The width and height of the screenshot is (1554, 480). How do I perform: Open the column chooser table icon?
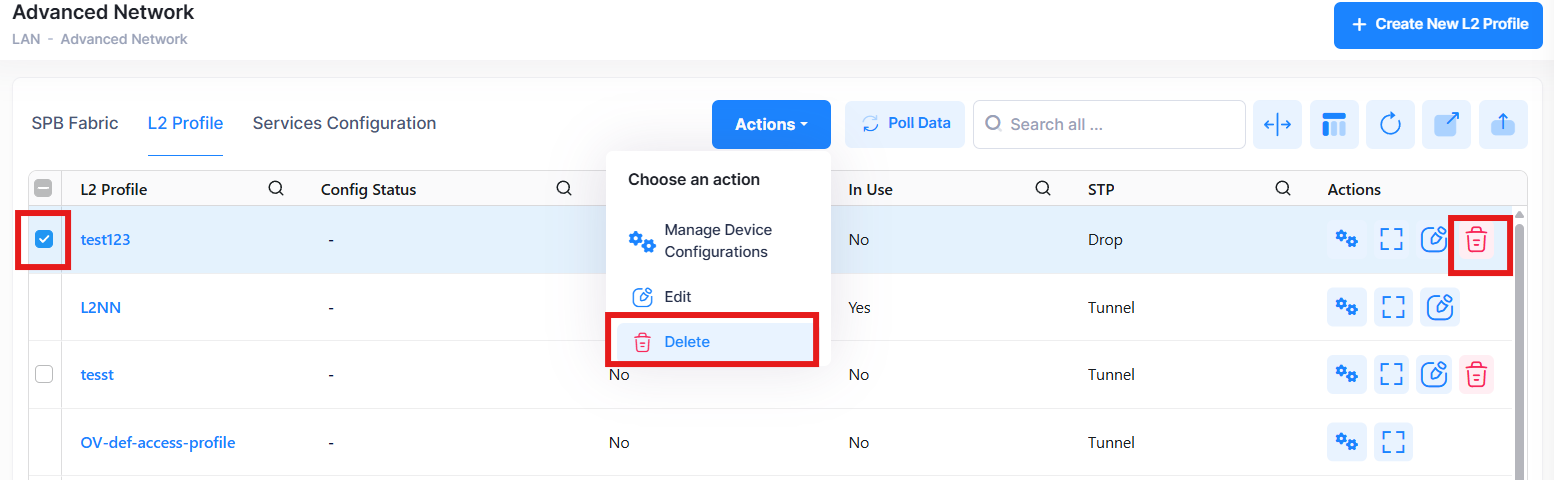[1334, 124]
